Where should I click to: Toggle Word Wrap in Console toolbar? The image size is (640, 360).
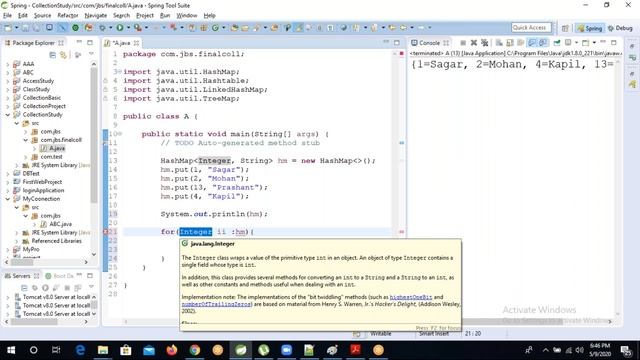[521, 42]
